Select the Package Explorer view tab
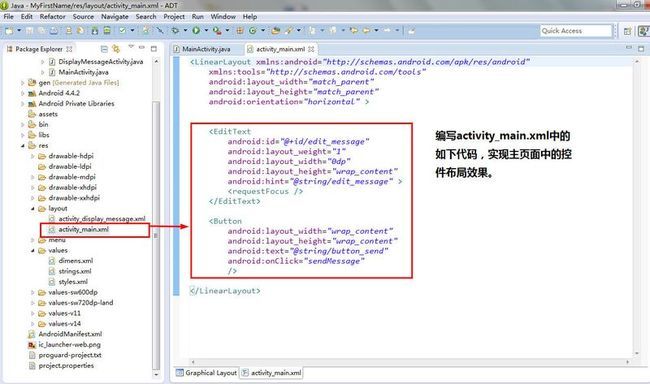Screen dimensions: 650x384 pos(39,49)
